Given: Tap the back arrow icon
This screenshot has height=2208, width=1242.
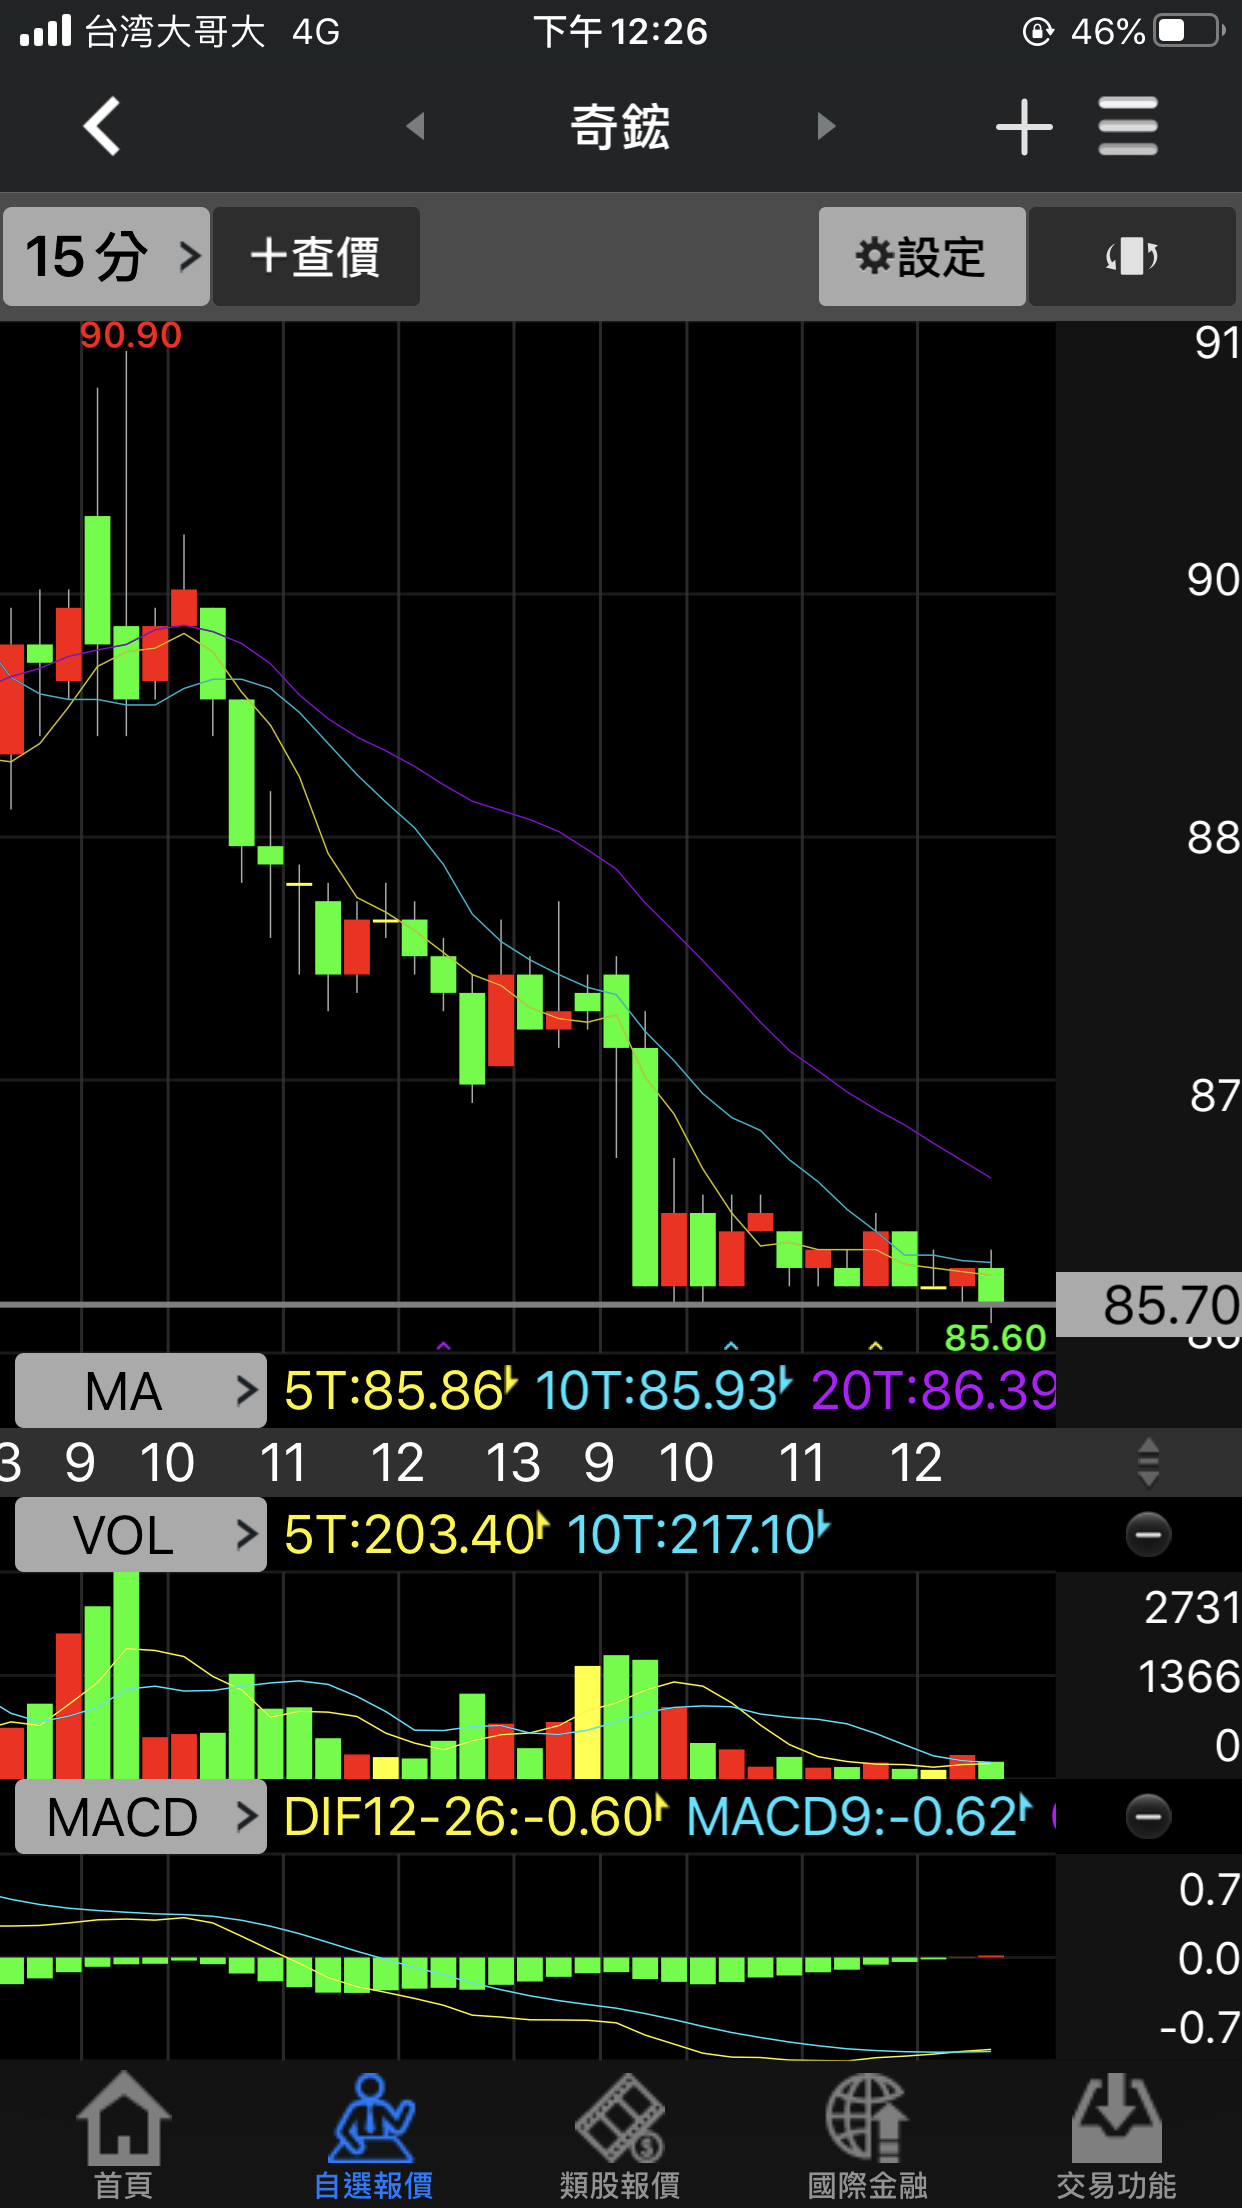Looking at the screenshot, I should coord(102,126).
